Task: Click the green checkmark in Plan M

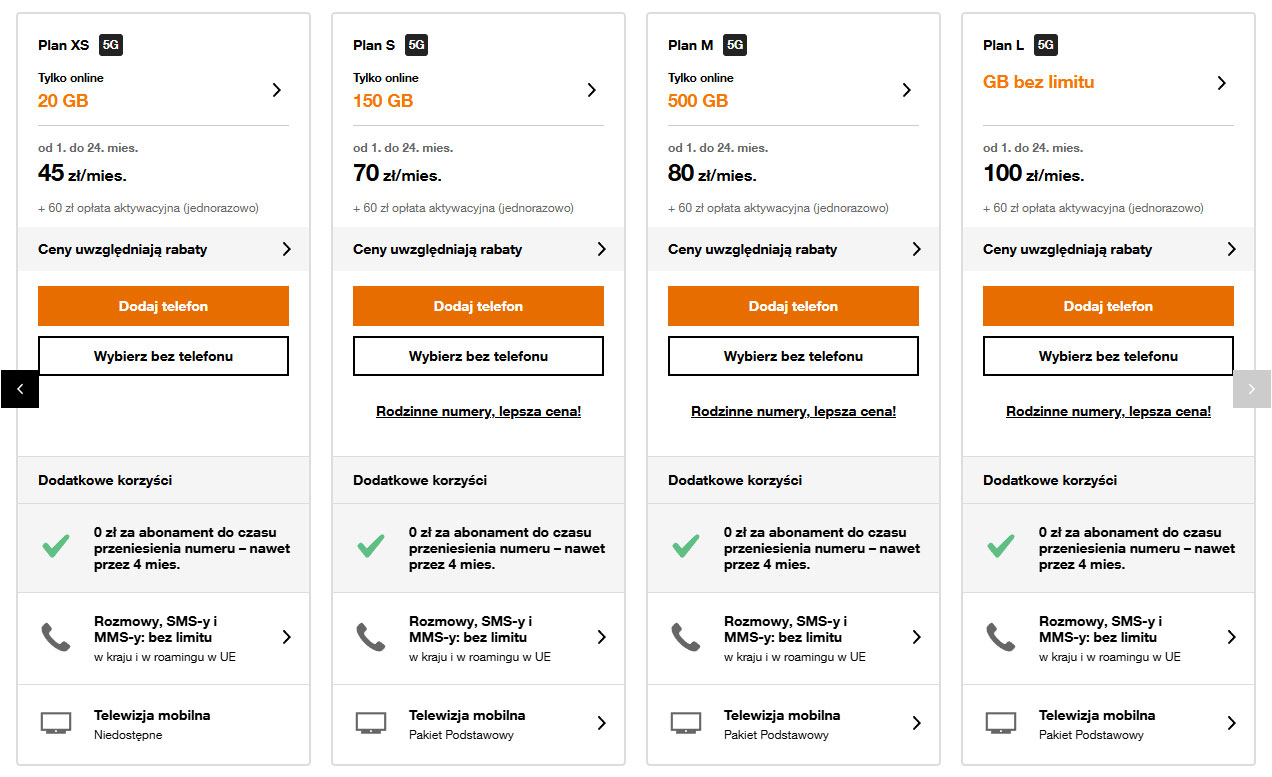Action: [685, 546]
